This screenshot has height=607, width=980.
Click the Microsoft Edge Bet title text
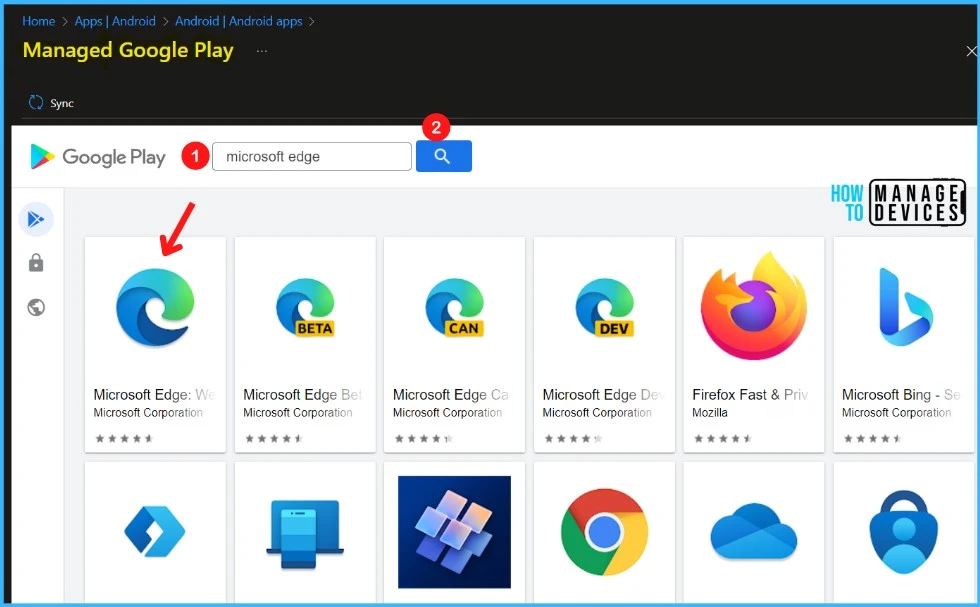point(302,394)
